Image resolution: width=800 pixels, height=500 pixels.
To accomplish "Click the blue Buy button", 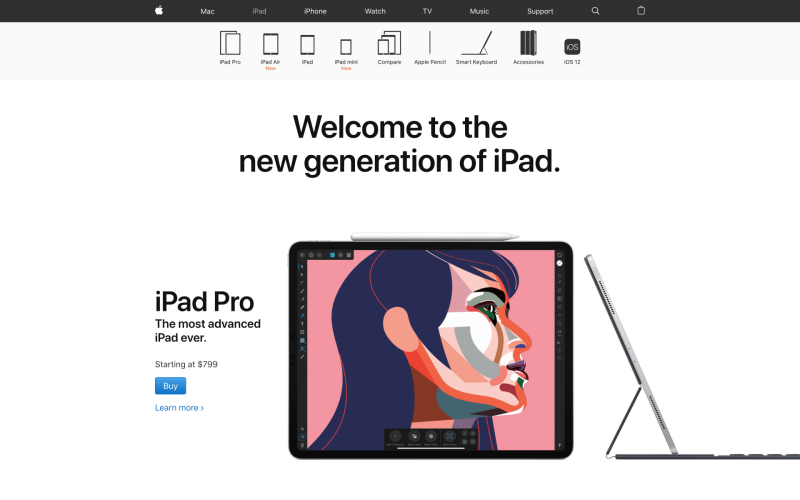I will [x=170, y=386].
